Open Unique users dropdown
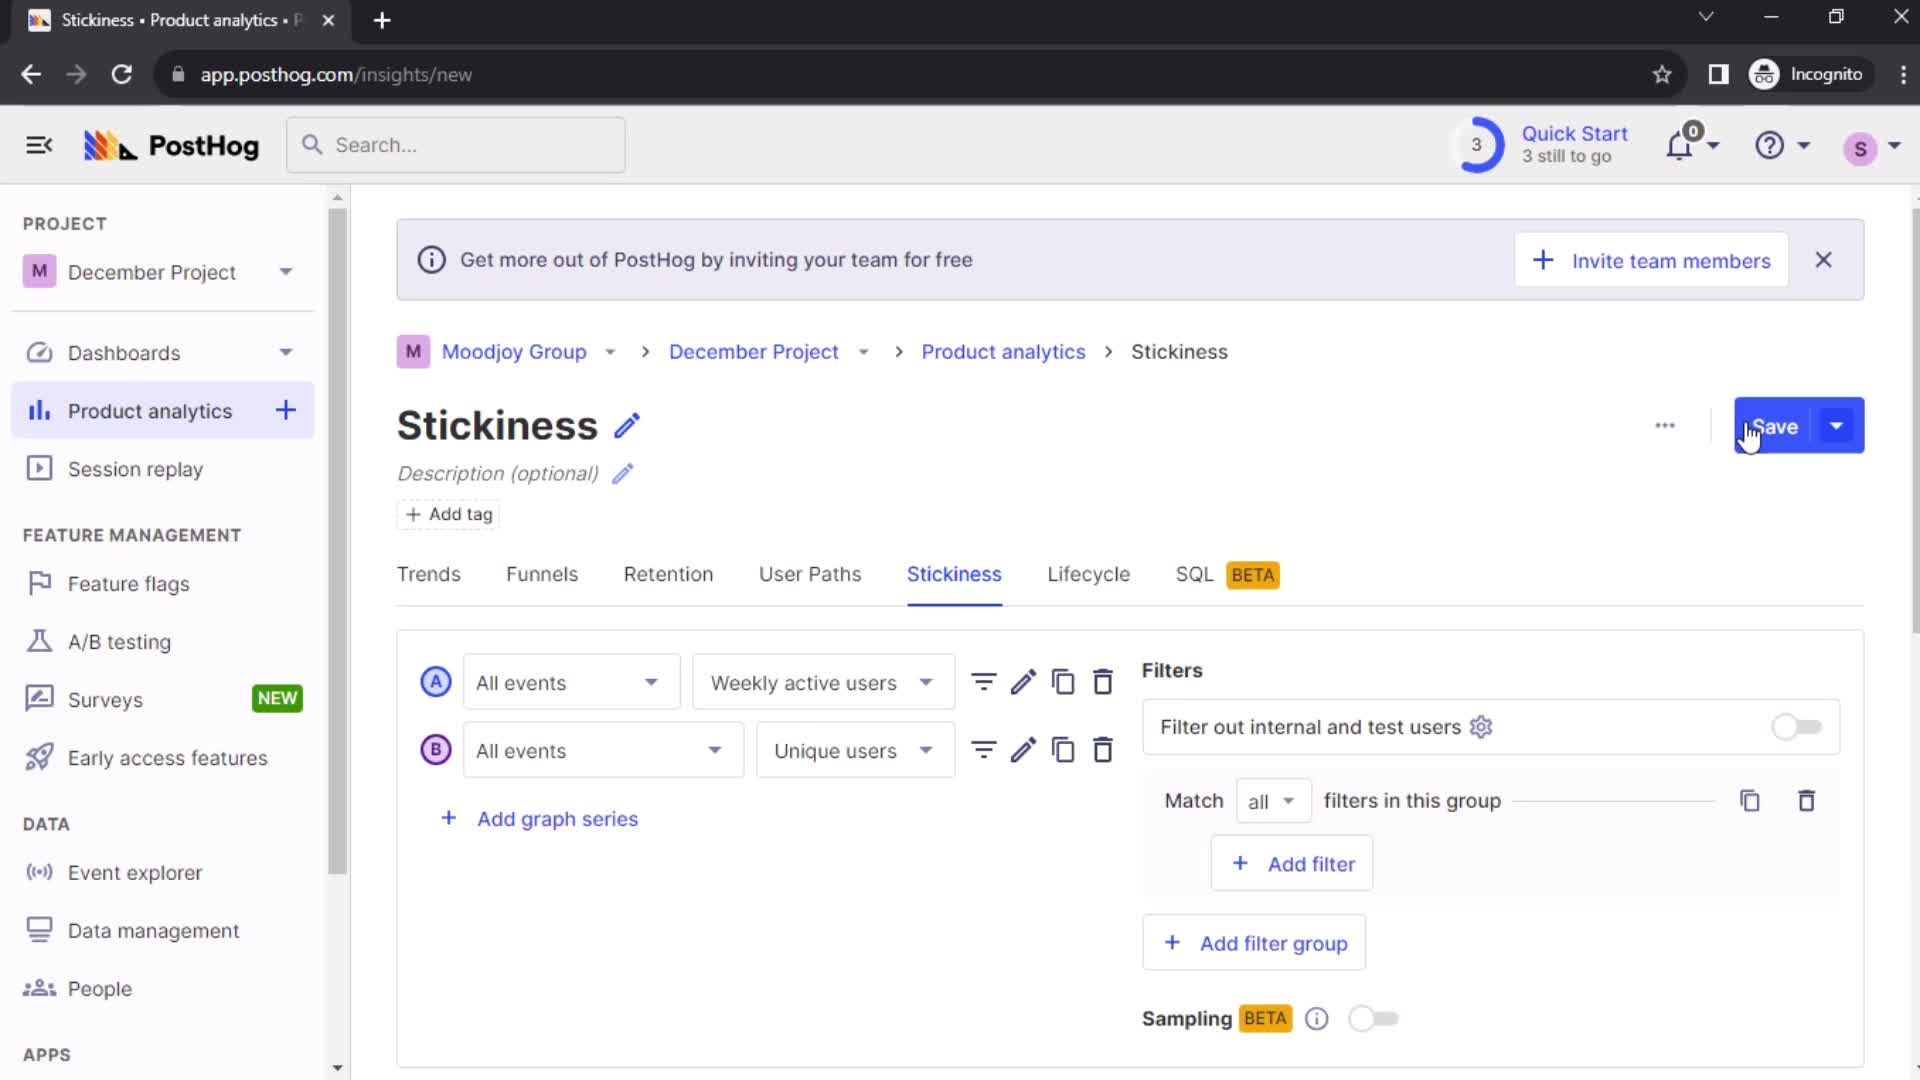 pyautogui.click(x=856, y=750)
